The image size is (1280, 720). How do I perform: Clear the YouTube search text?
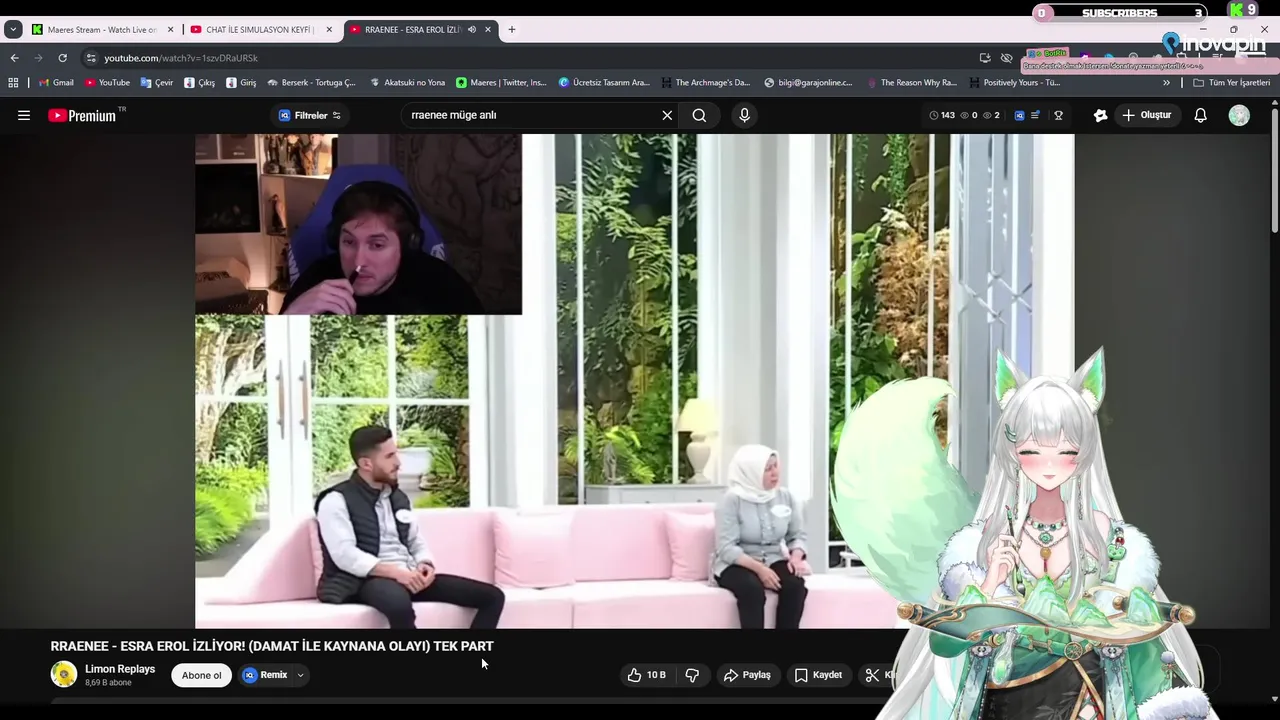(x=667, y=115)
